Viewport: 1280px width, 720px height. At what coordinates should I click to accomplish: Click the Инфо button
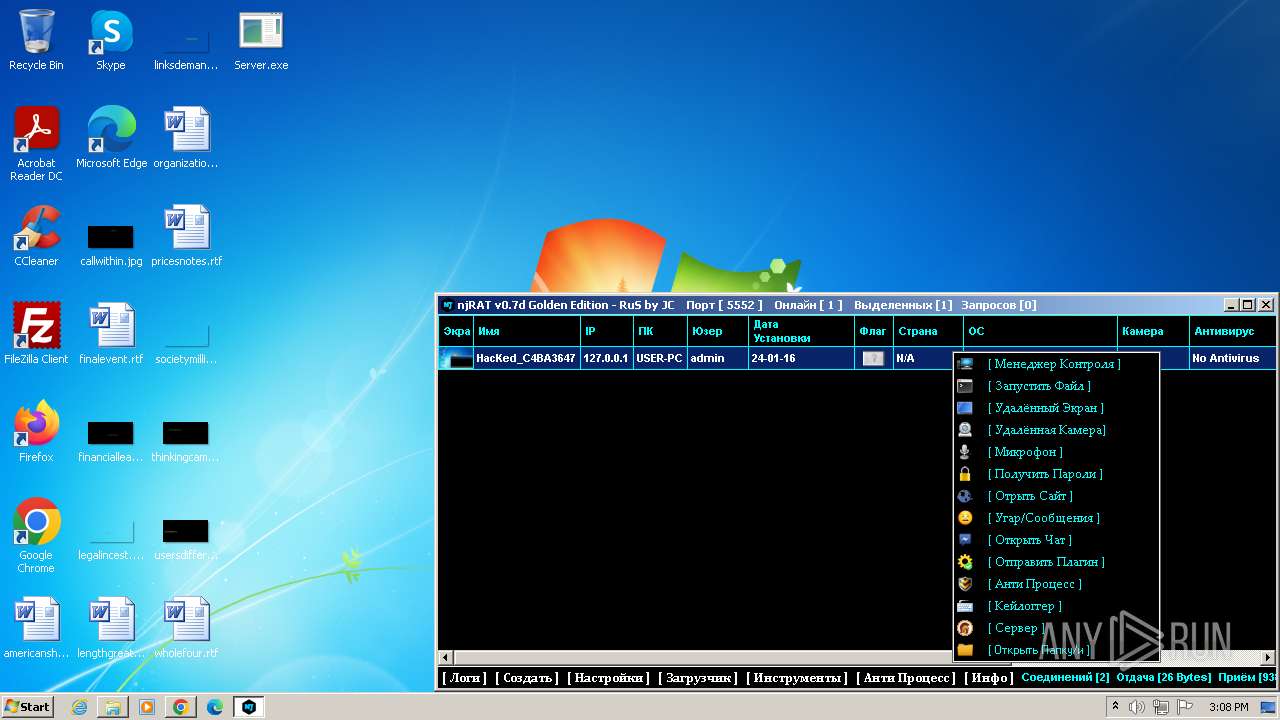989,678
